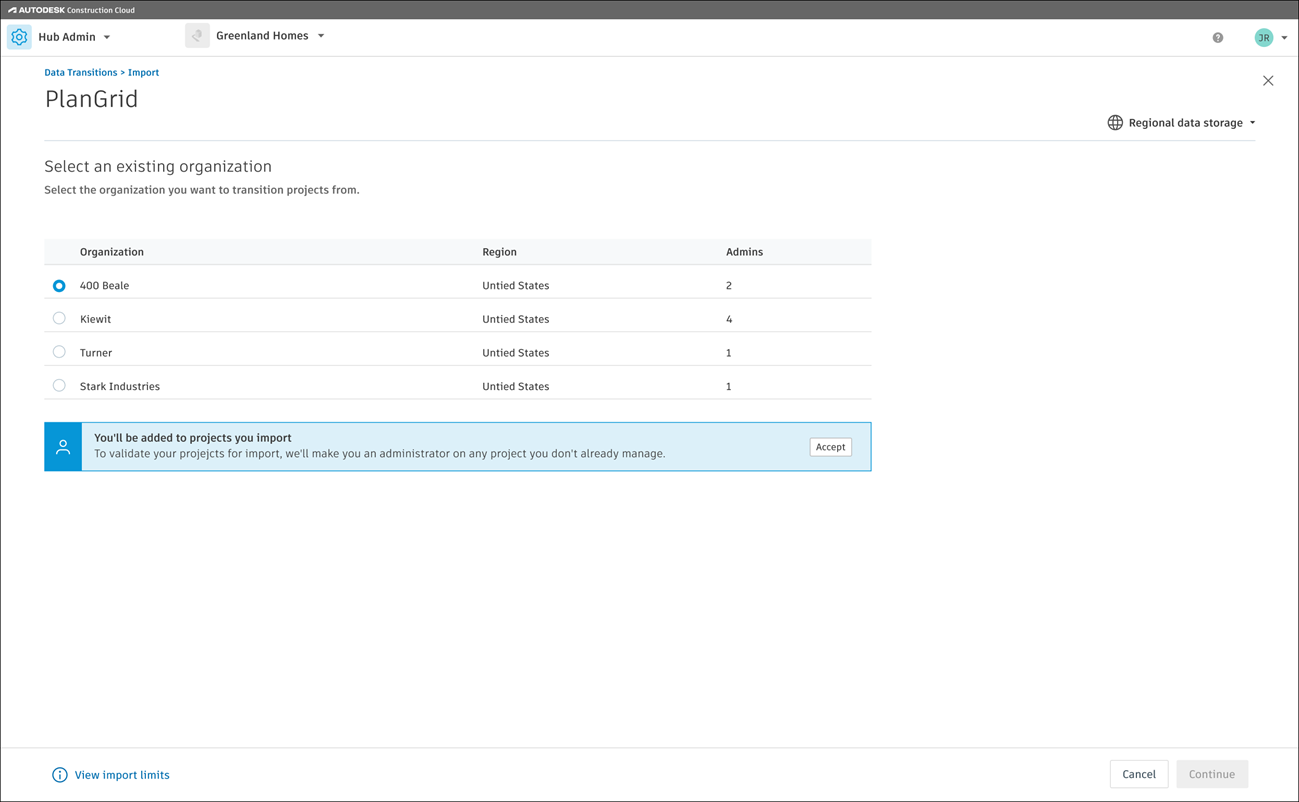Click the Admins count 2 for 400 Beale
This screenshot has height=802, width=1299.
coord(729,286)
